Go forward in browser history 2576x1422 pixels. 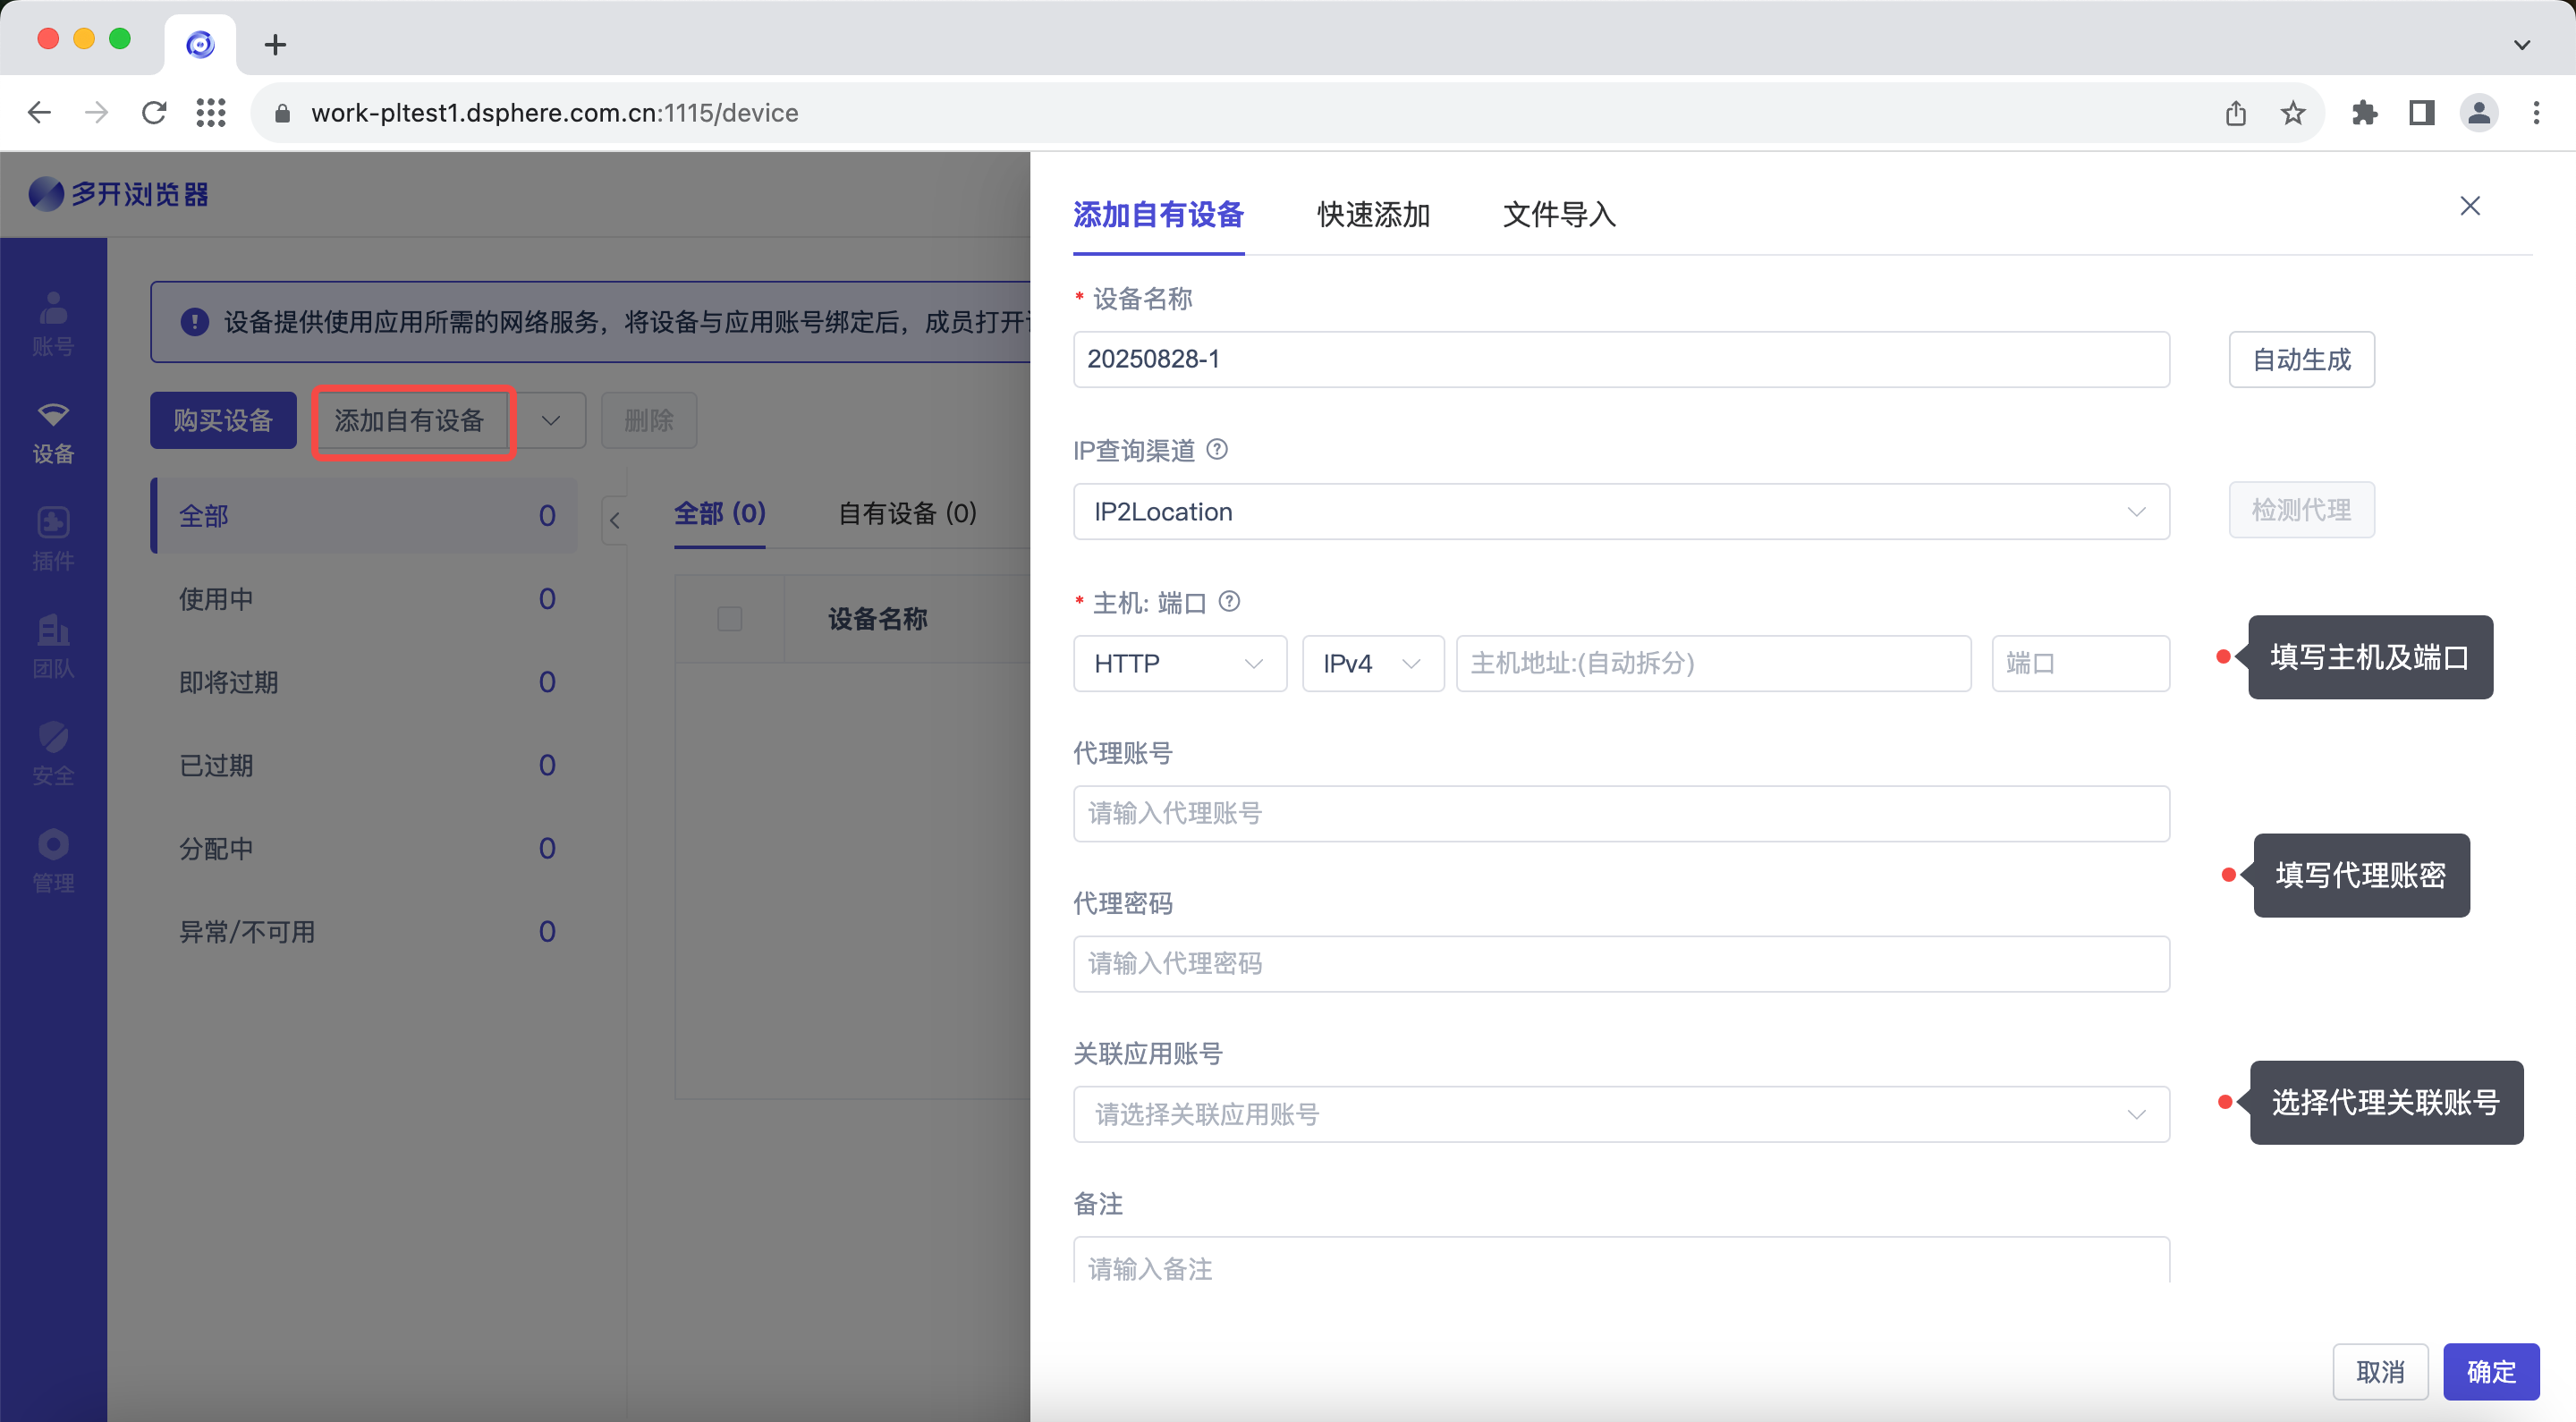point(96,112)
